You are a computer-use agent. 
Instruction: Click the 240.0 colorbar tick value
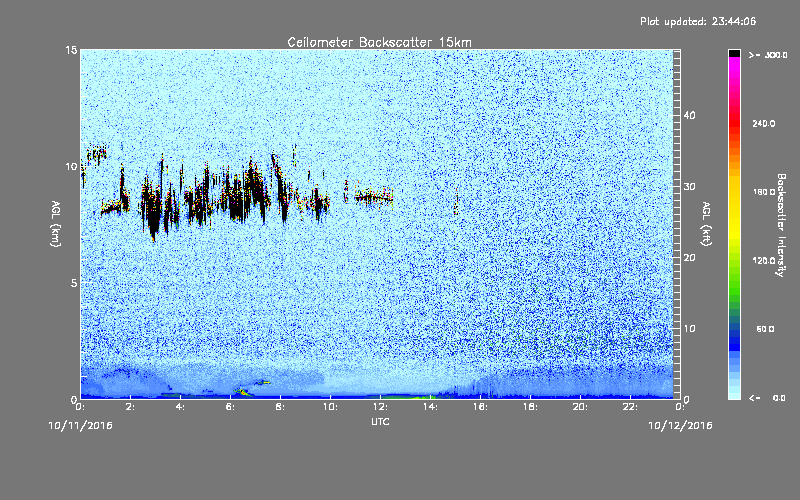coord(764,124)
